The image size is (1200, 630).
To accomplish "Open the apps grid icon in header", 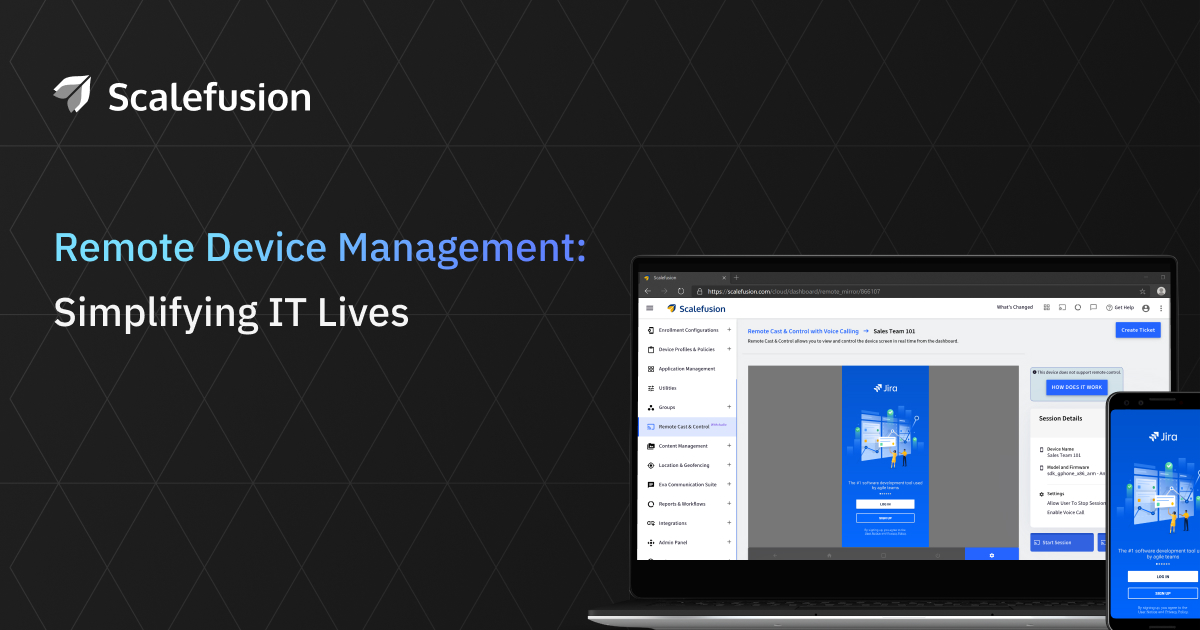I will pos(1046,308).
